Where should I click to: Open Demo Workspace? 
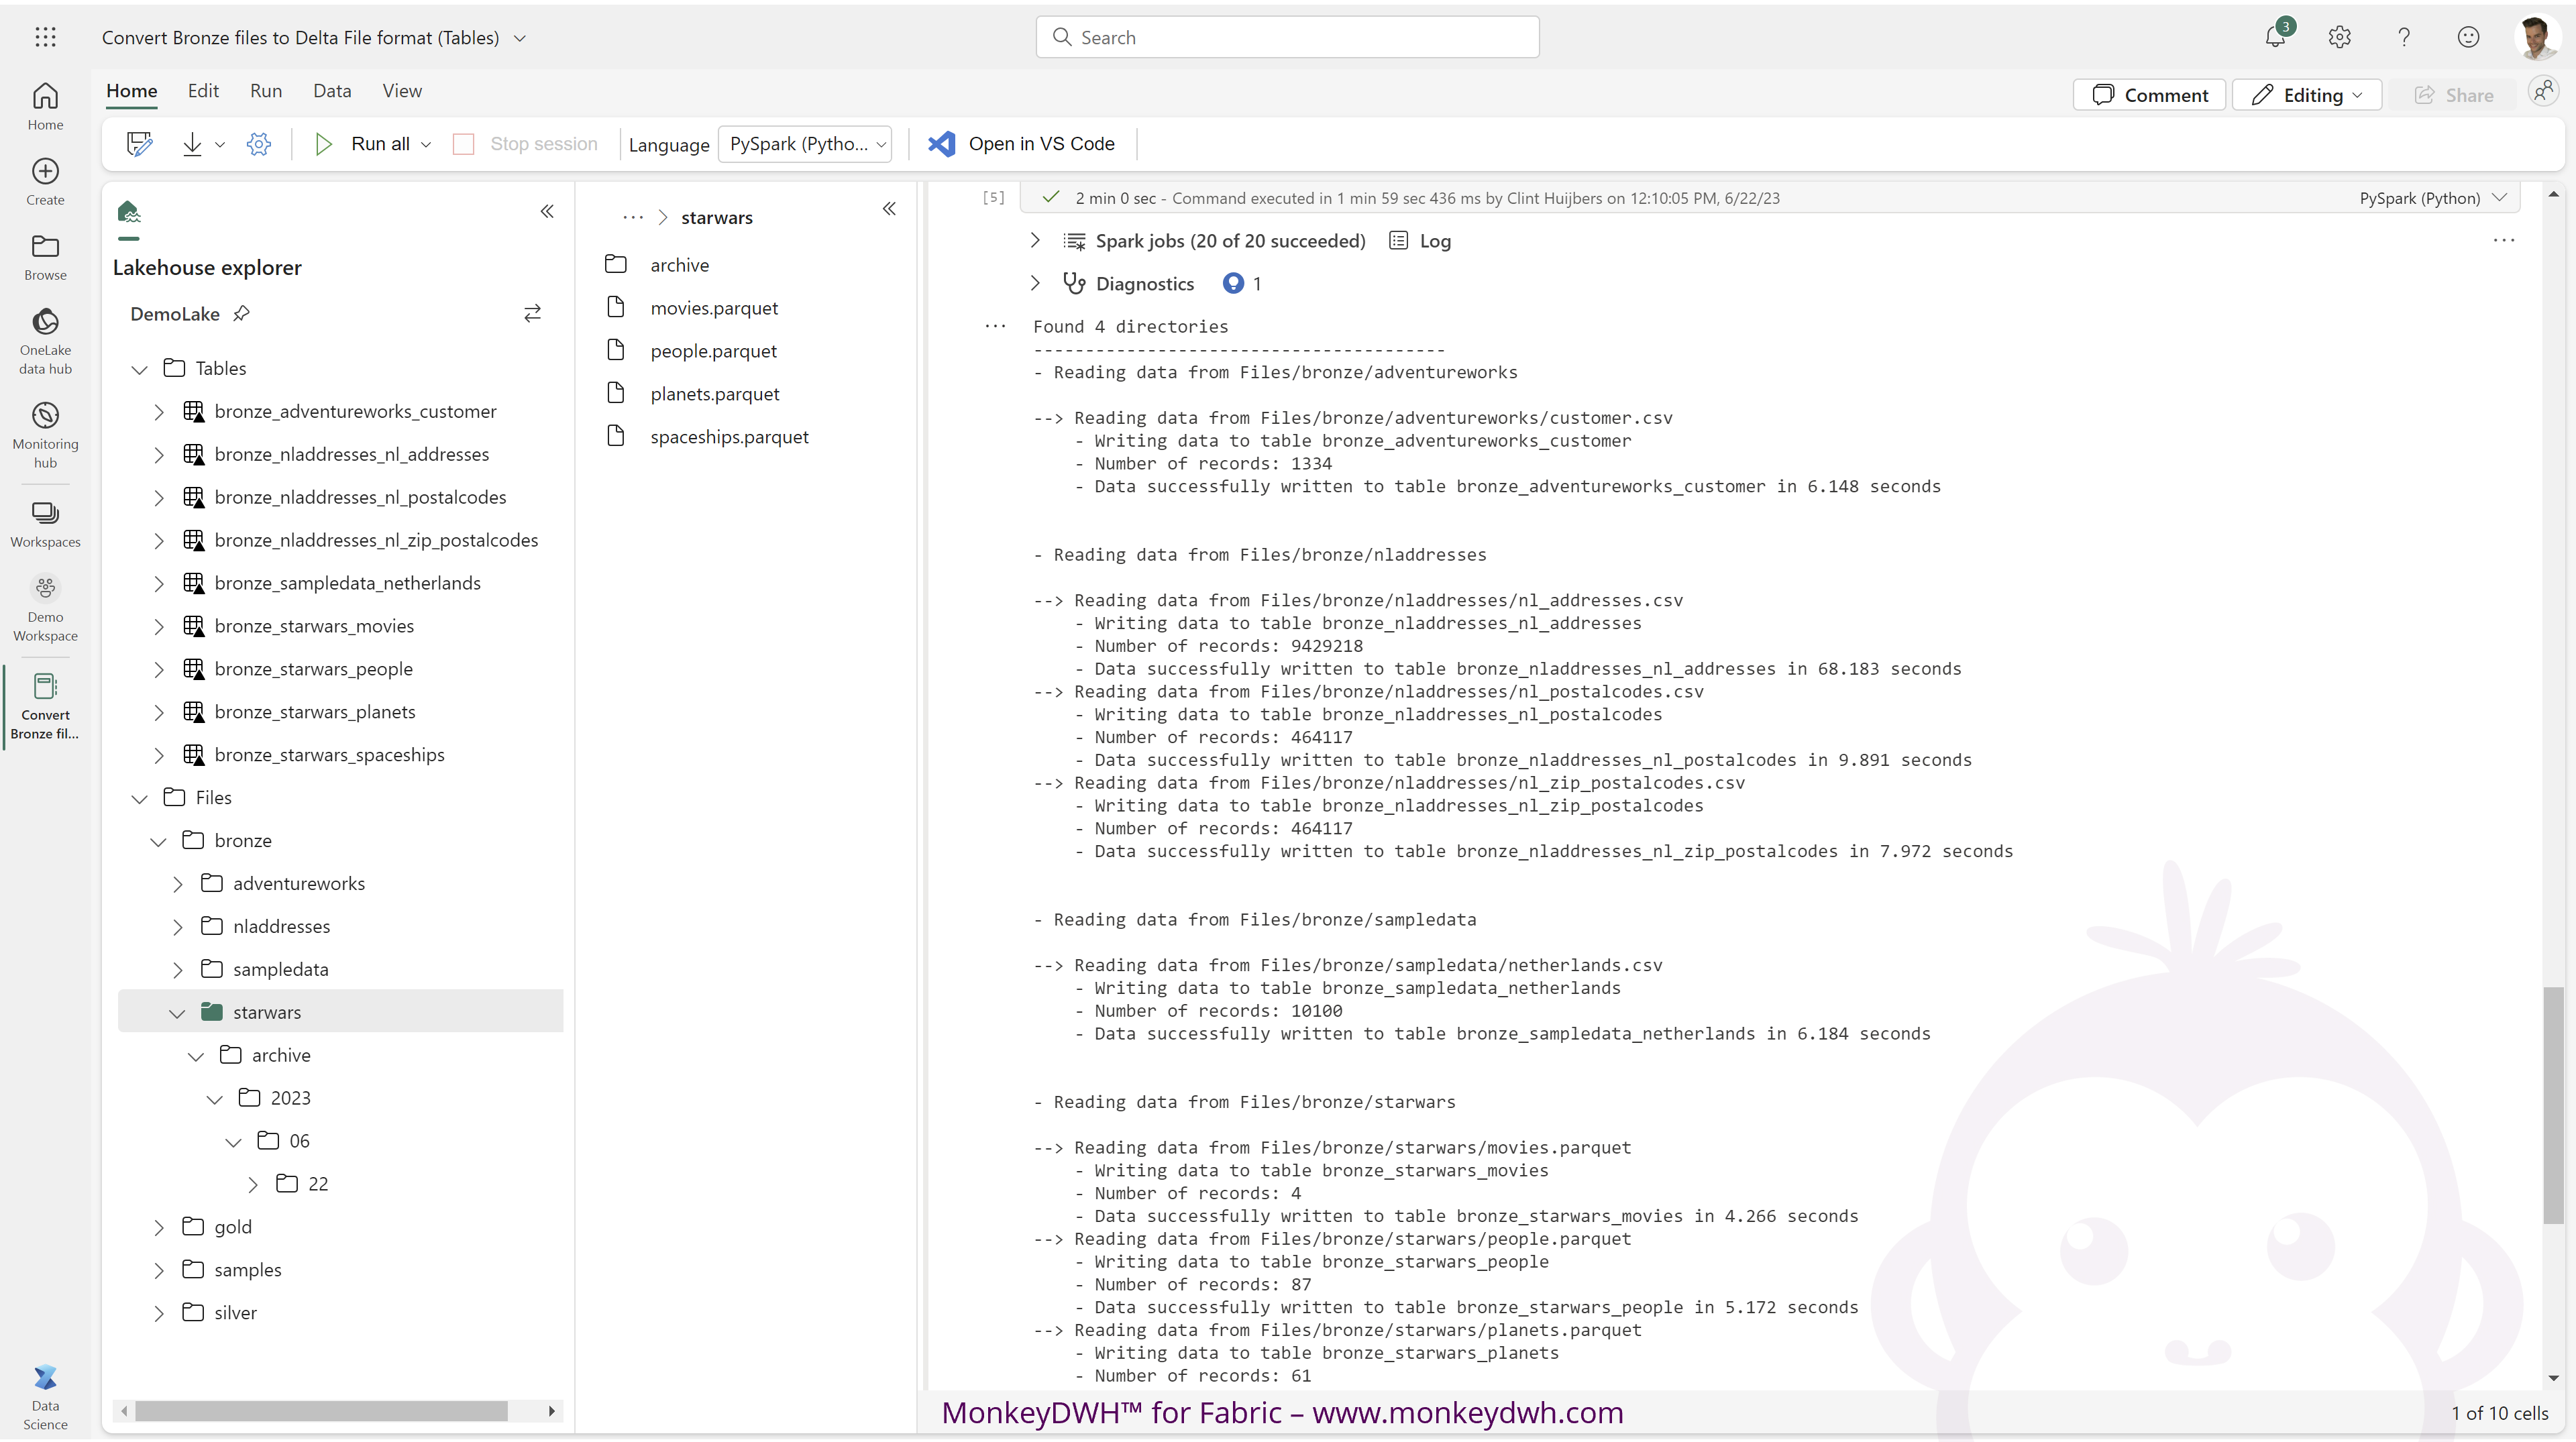click(45, 609)
